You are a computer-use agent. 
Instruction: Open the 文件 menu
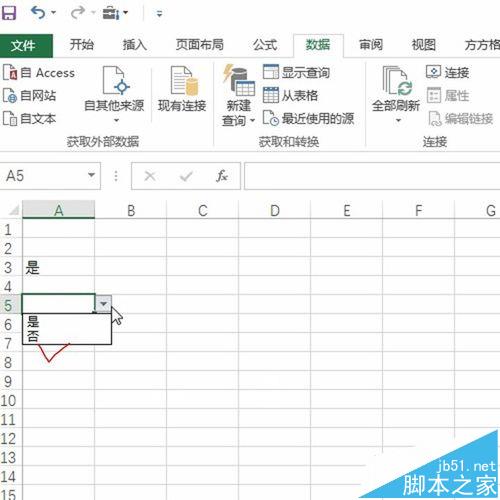click(x=26, y=45)
